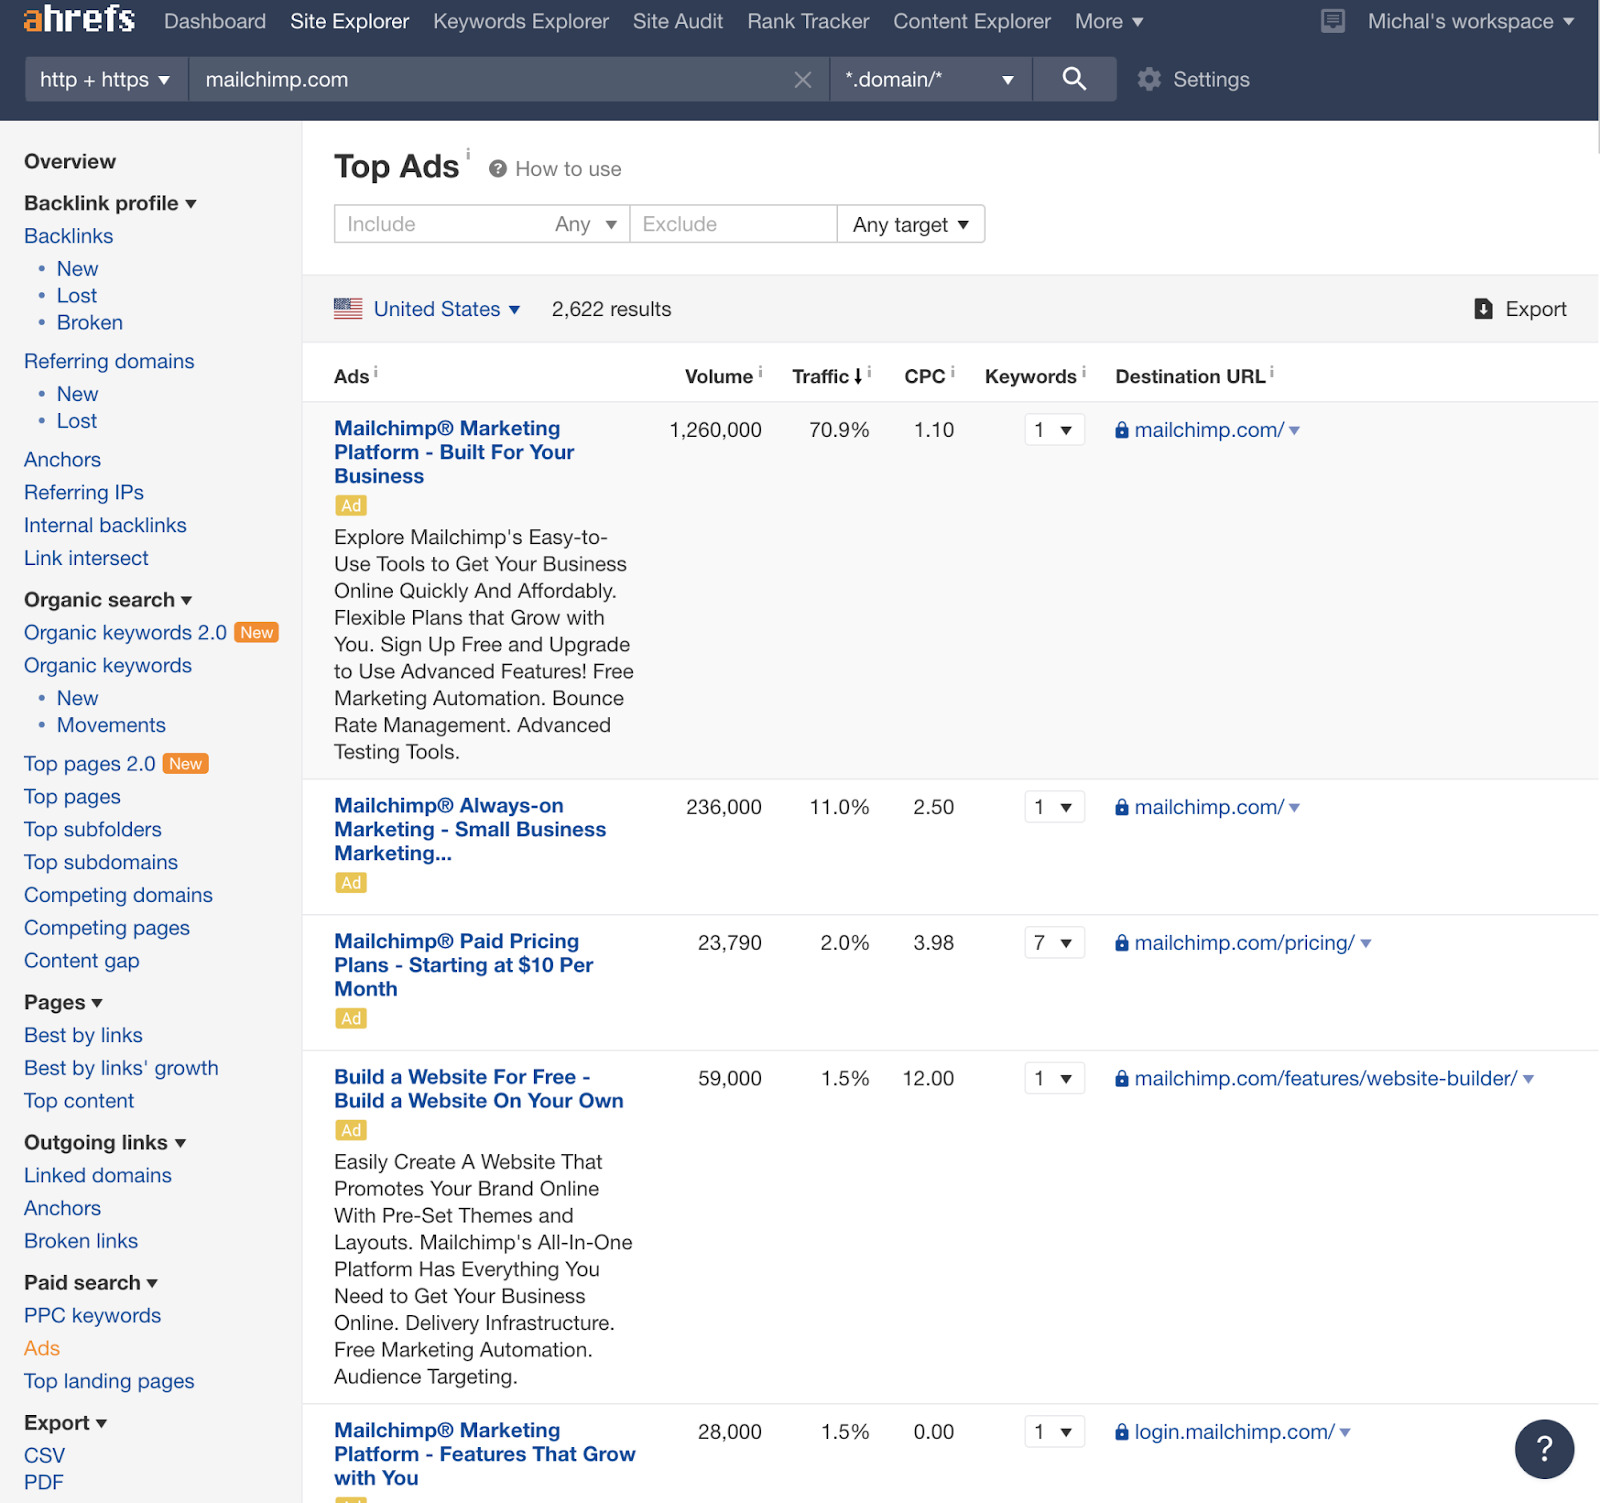Screen dimensions: 1600x1503
Task: Open Competing domains report link
Action: point(118,895)
